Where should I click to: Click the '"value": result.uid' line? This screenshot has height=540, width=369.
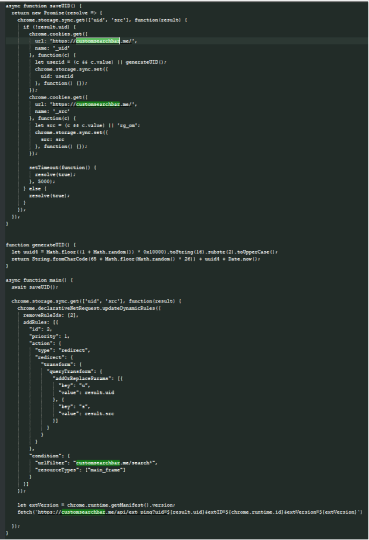click(x=86, y=392)
